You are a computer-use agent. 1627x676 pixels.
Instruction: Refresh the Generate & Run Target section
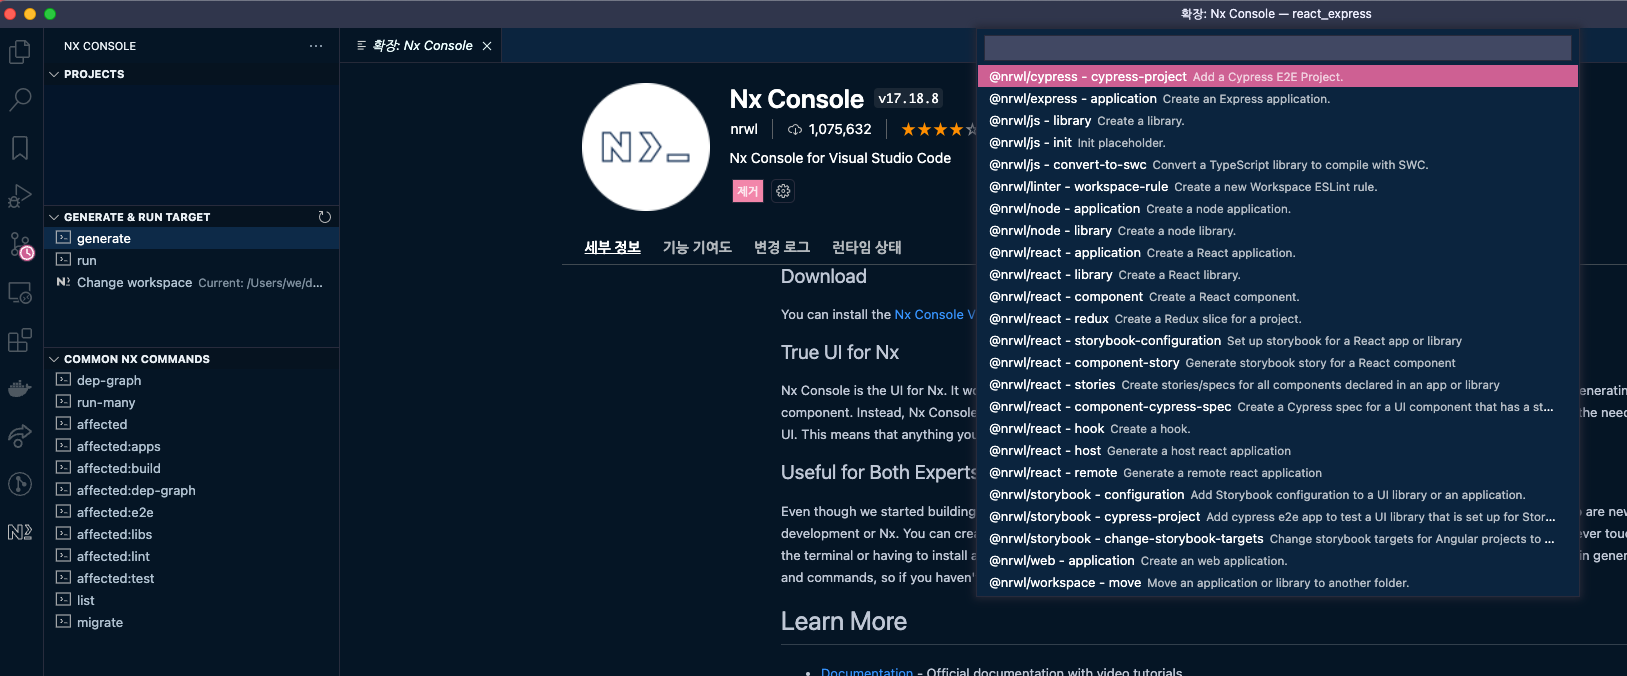(324, 217)
